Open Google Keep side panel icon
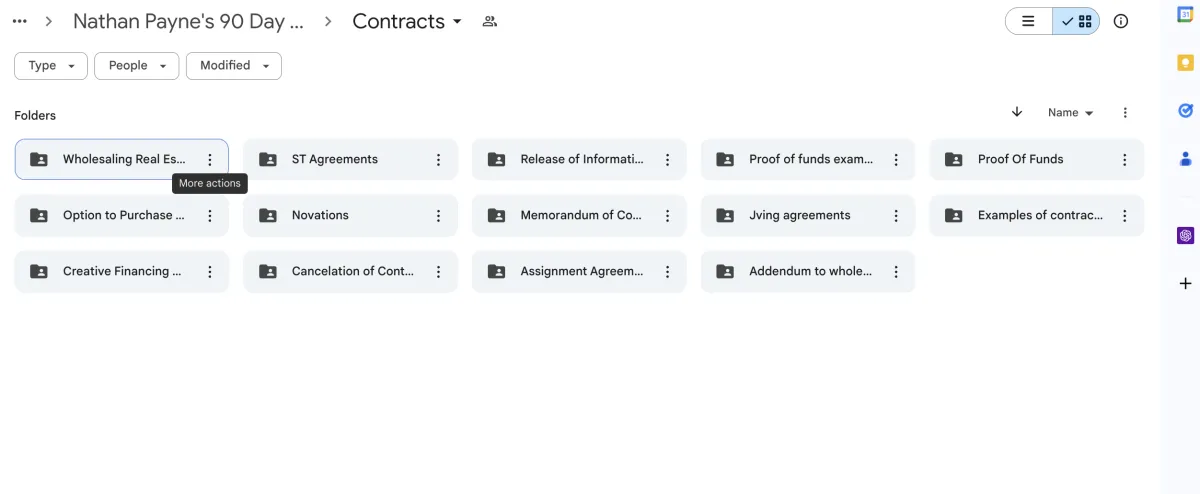The image size is (1200, 494). pyautogui.click(x=1185, y=63)
